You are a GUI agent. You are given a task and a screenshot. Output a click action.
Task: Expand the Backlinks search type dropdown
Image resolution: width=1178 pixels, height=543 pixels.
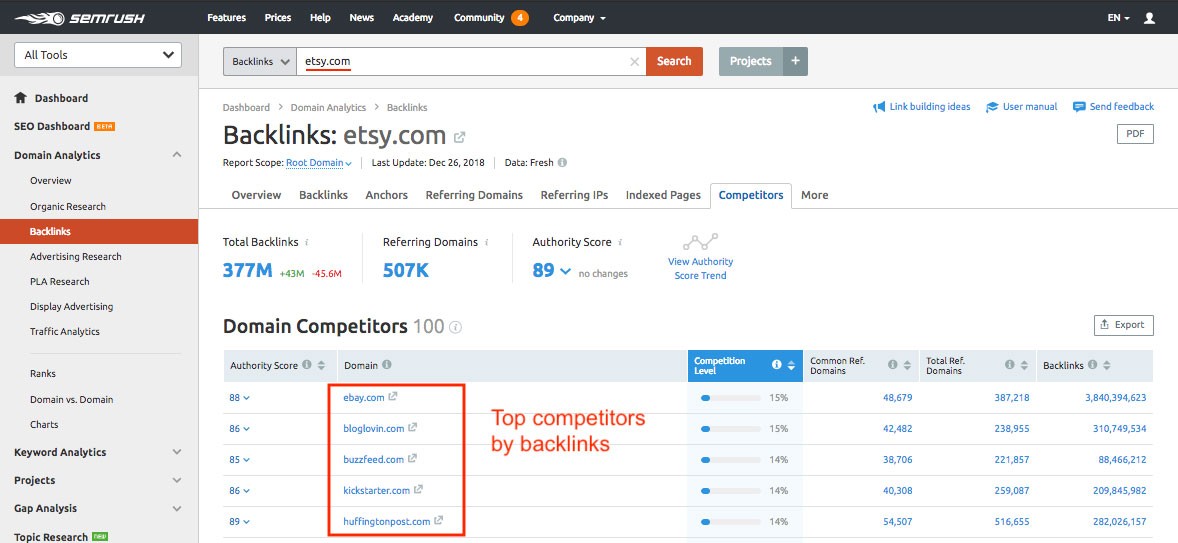[259, 61]
